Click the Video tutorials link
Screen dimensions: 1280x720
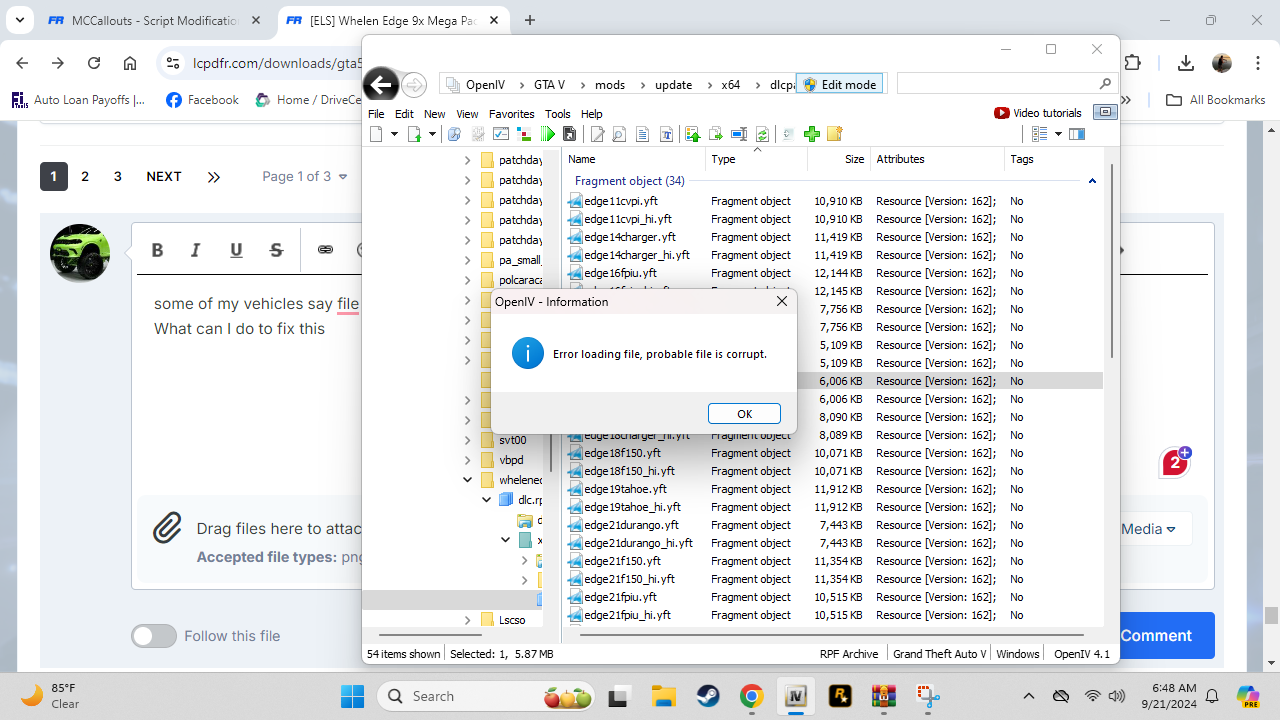[1038, 113]
